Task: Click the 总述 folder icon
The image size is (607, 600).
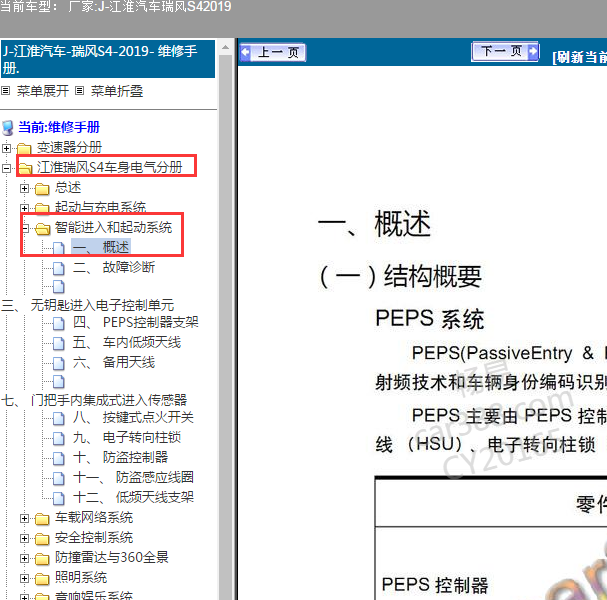Action: [42, 189]
